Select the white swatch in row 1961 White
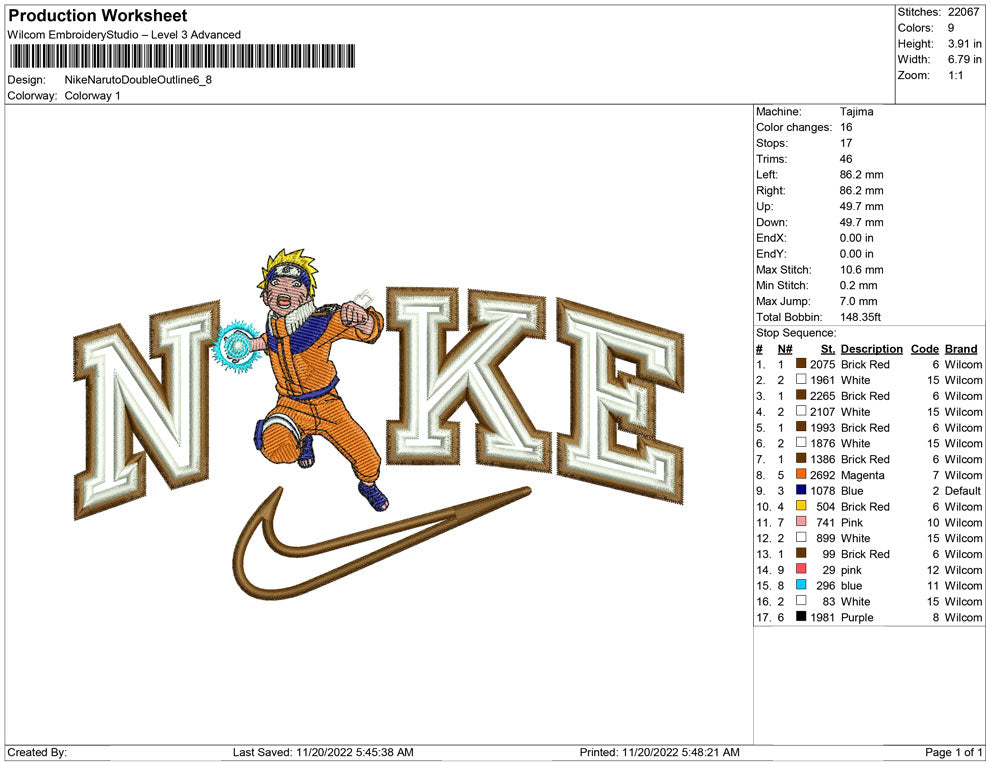Viewport: 990px width, 762px height. (x=801, y=379)
